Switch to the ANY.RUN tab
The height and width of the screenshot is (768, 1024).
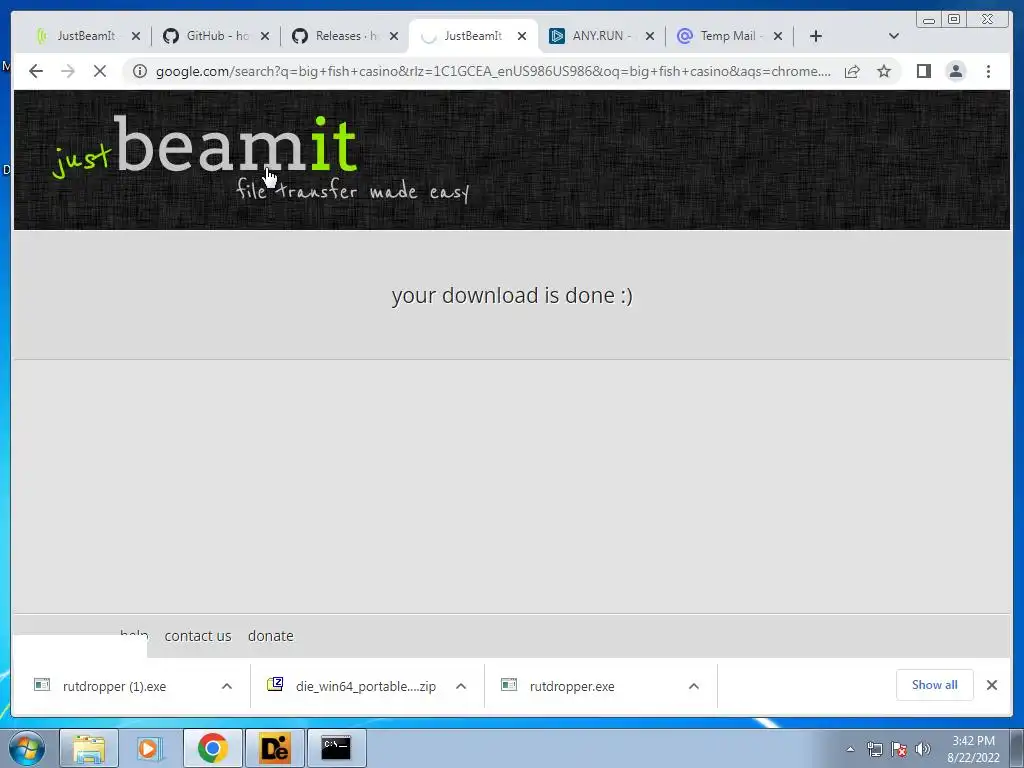pyautogui.click(x=591, y=36)
